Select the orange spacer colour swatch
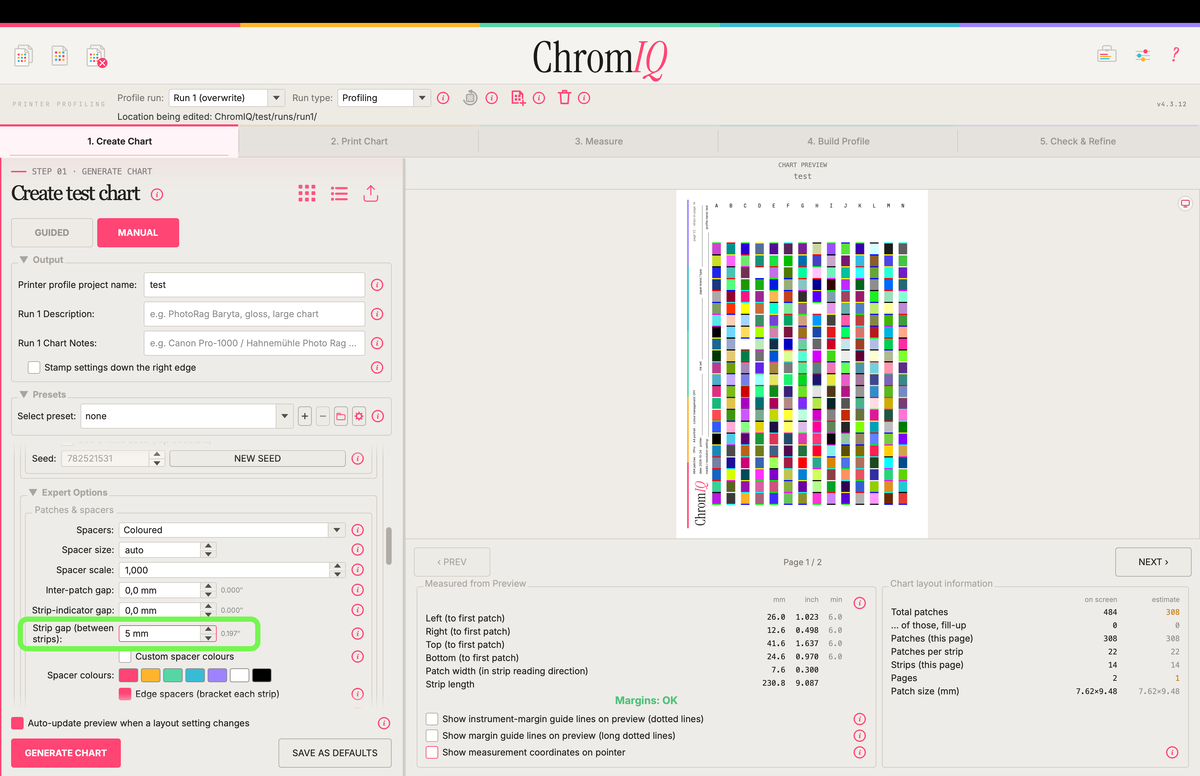The width and height of the screenshot is (1200, 776). point(151,676)
